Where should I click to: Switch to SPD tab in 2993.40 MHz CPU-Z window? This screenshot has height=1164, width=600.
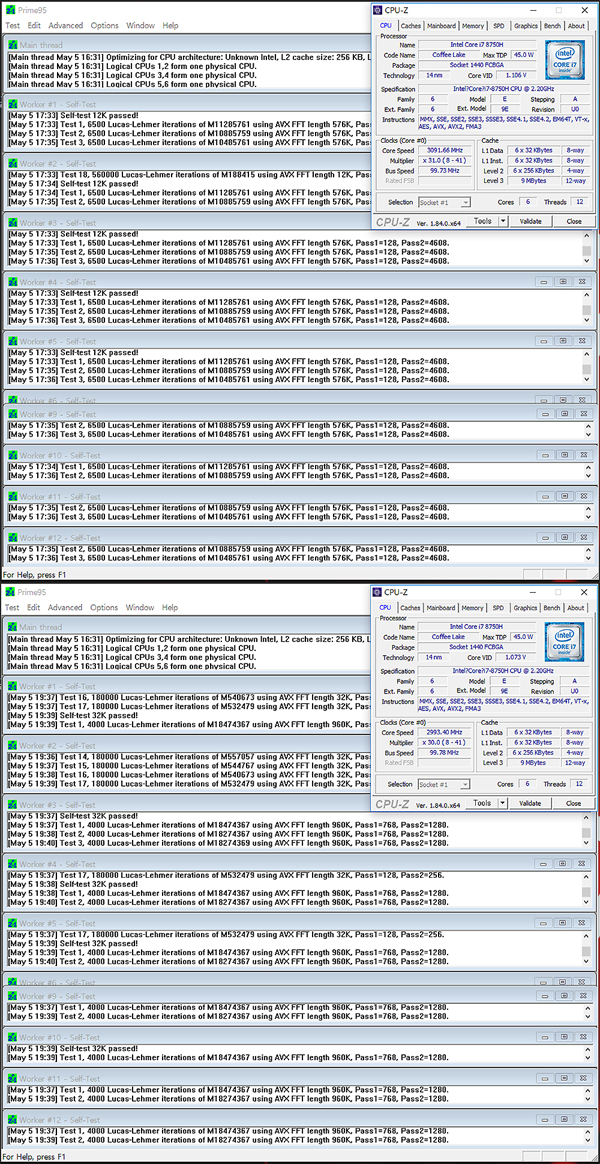click(498, 607)
